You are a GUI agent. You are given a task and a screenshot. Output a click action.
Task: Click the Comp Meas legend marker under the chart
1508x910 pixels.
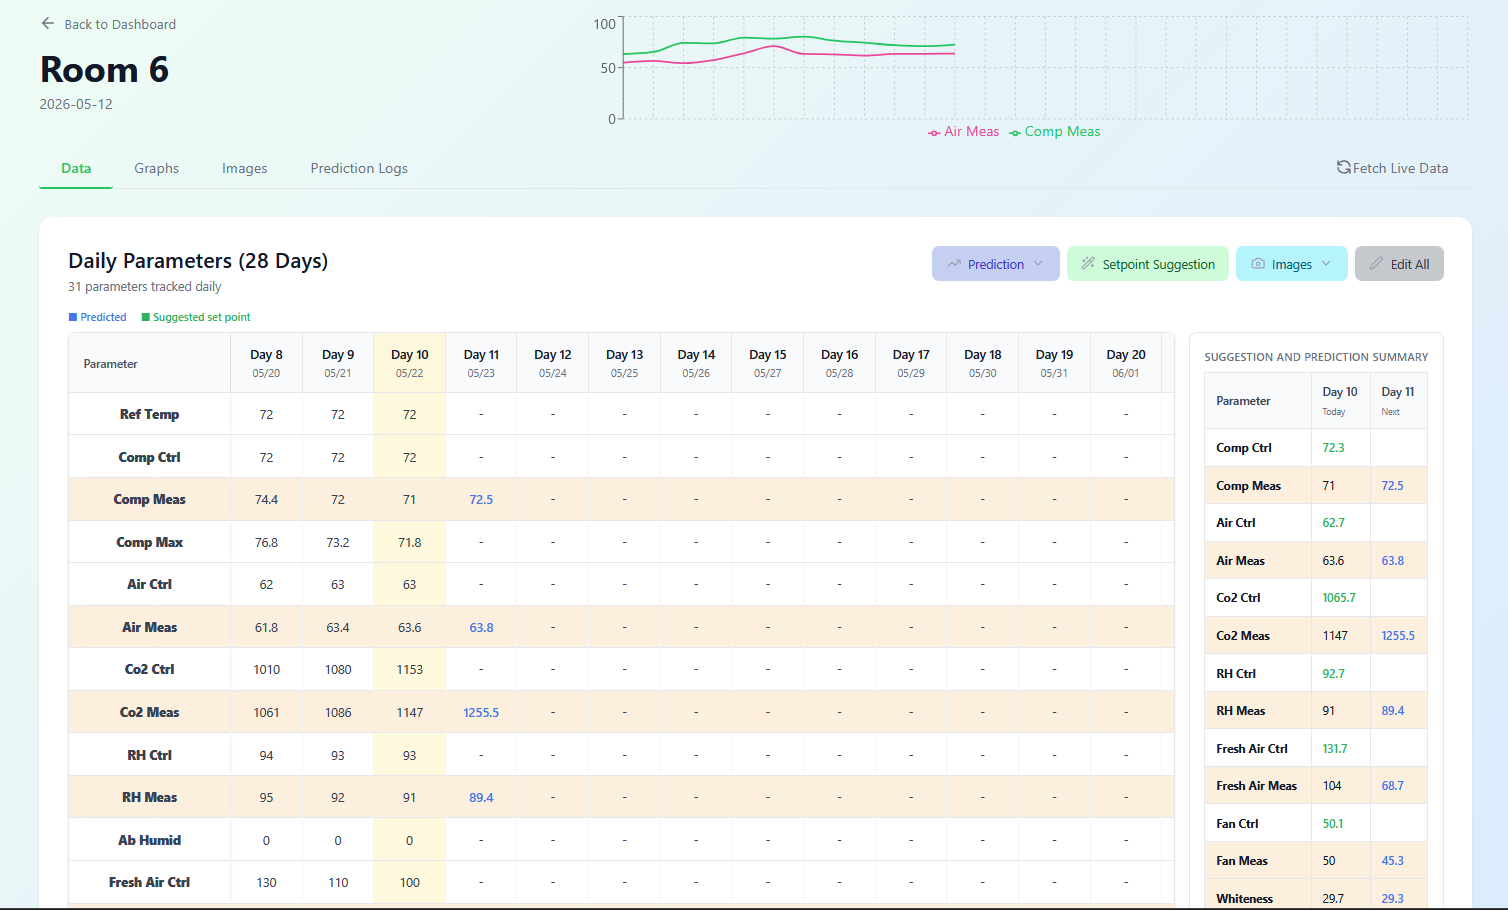(1015, 133)
